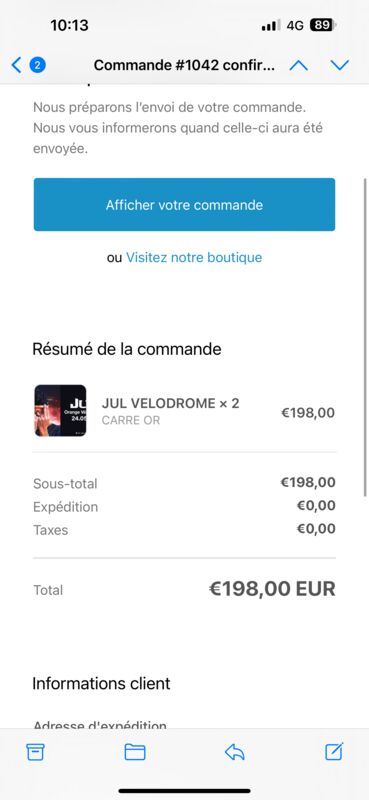The width and height of the screenshot is (369, 800).
Task: Tap the 10:13 clock in the status bar
Action: [69, 25]
